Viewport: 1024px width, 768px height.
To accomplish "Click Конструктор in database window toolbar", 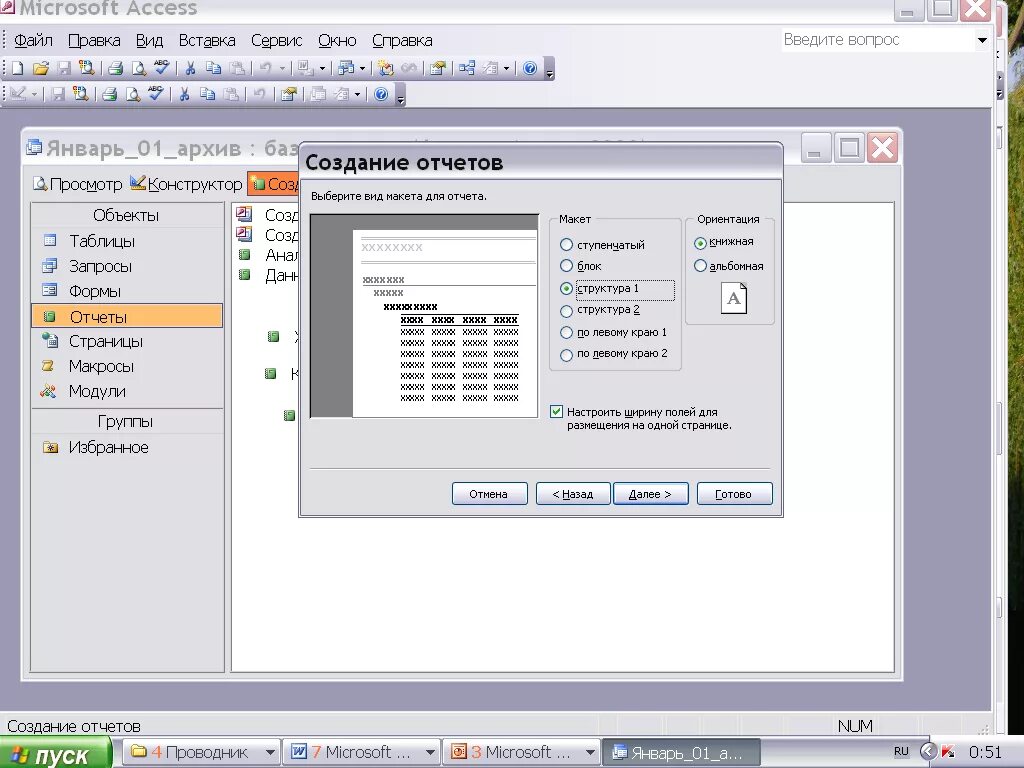I will click(186, 184).
